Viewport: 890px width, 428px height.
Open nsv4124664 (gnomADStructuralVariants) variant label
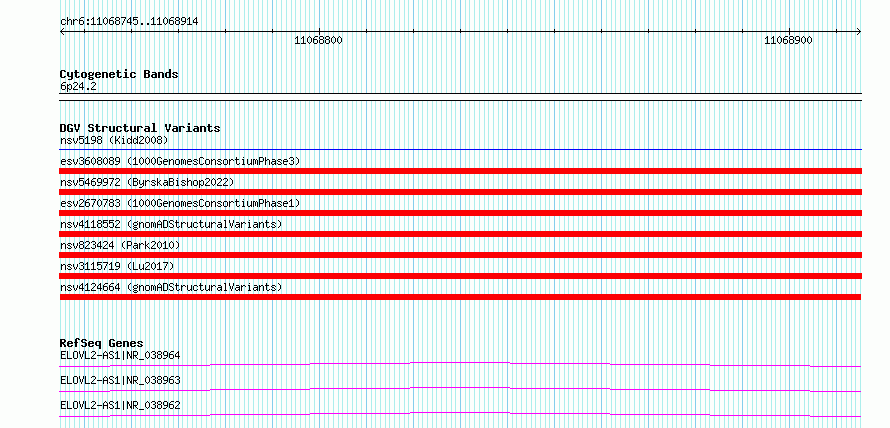171,287
